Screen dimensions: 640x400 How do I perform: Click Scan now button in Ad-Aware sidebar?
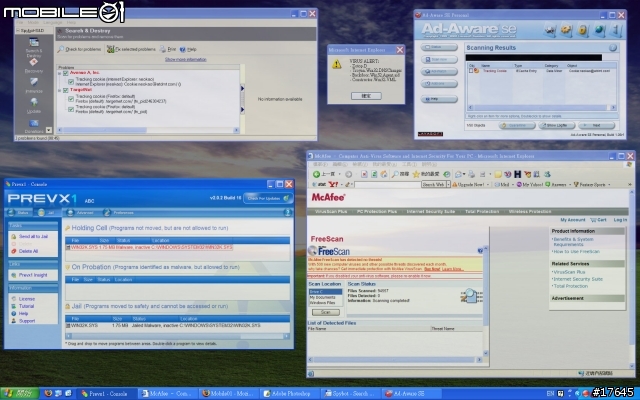click(439, 60)
